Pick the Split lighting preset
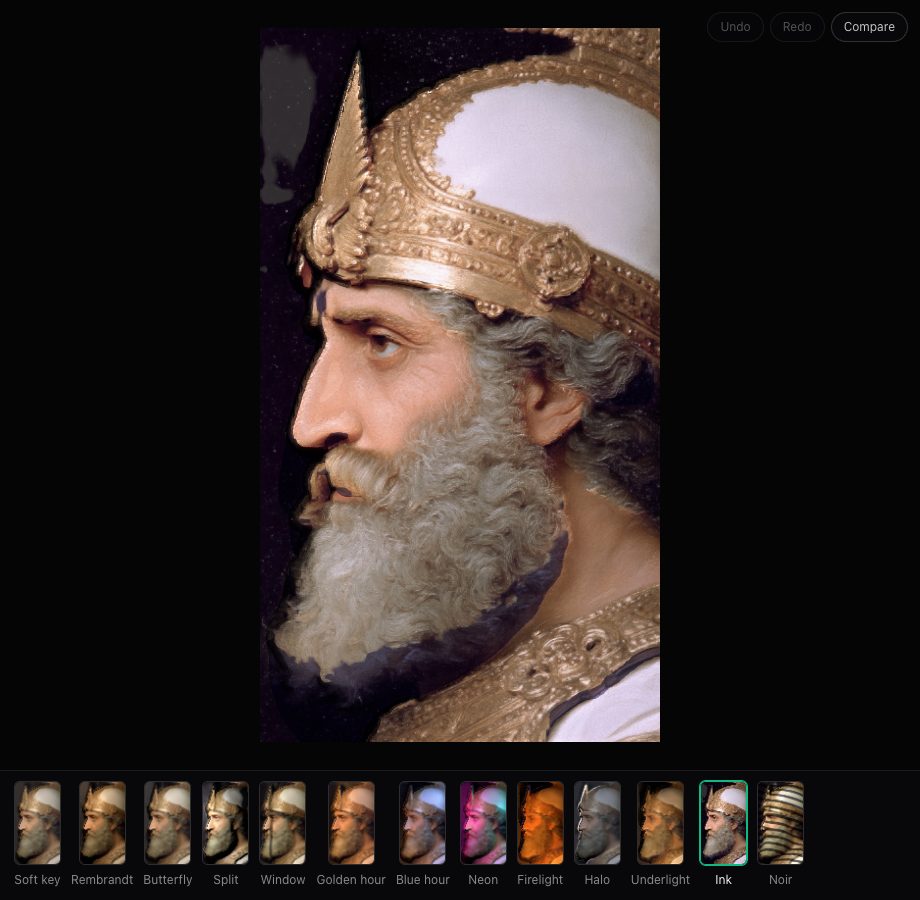The image size is (920, 900). pos(225,823)
